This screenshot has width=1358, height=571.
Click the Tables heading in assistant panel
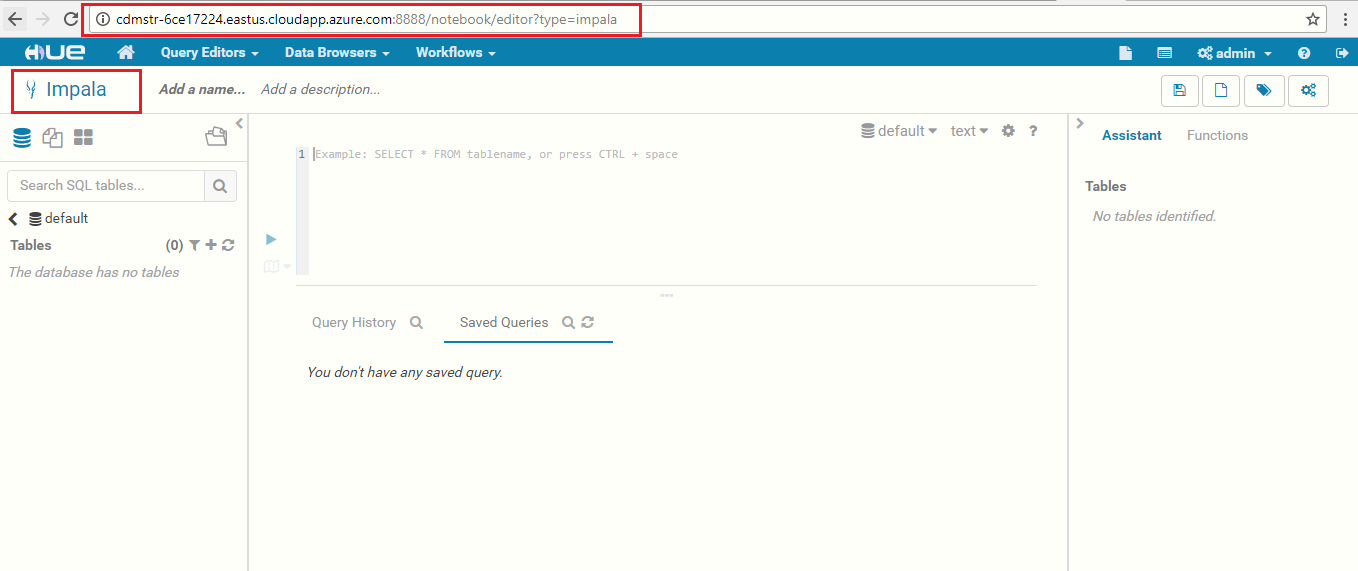pos(1105,187)
